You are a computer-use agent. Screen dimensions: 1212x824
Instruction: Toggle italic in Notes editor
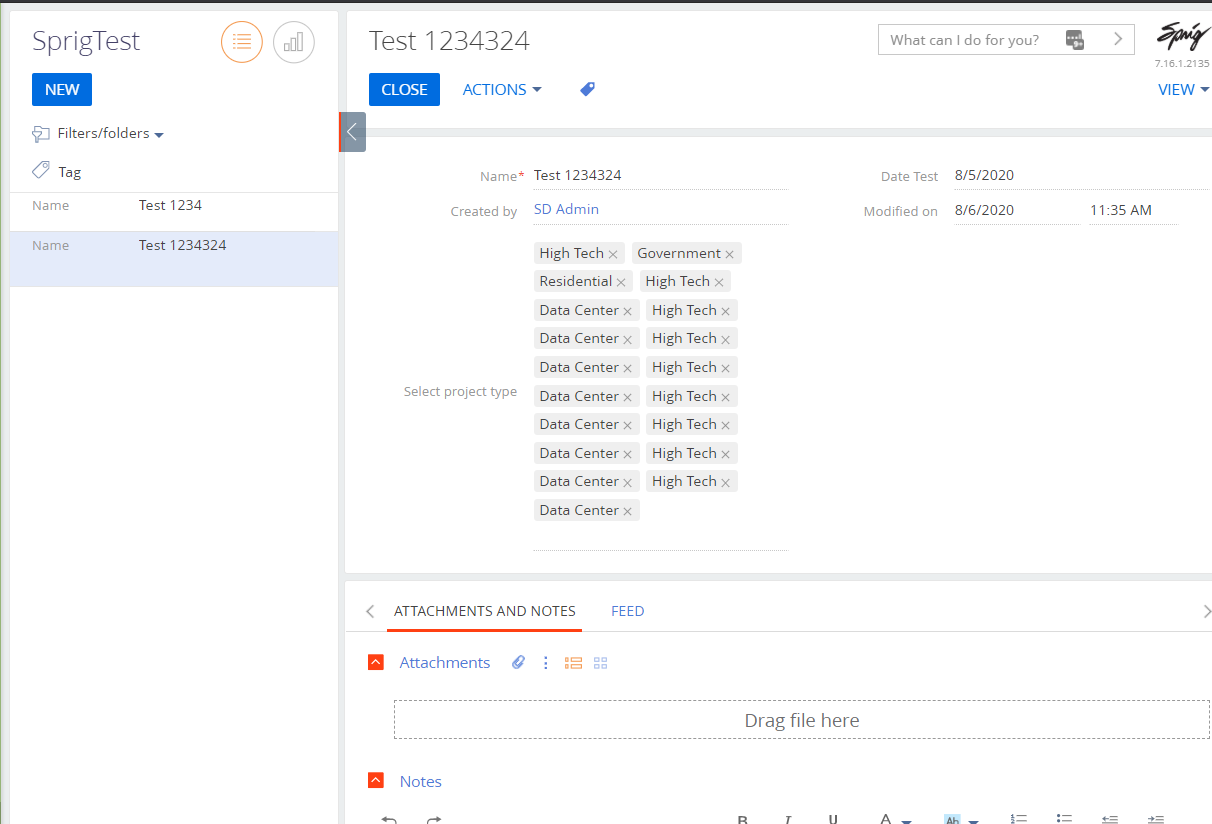[x=788, y=819]
